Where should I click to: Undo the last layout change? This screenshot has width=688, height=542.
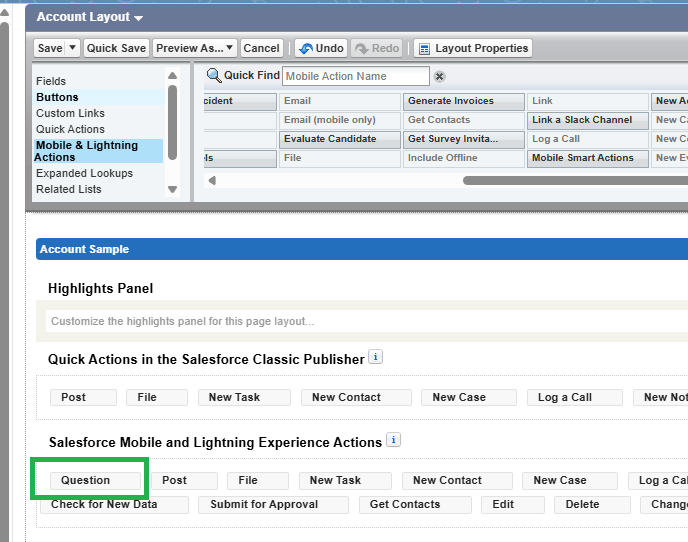tap(321, 48)
